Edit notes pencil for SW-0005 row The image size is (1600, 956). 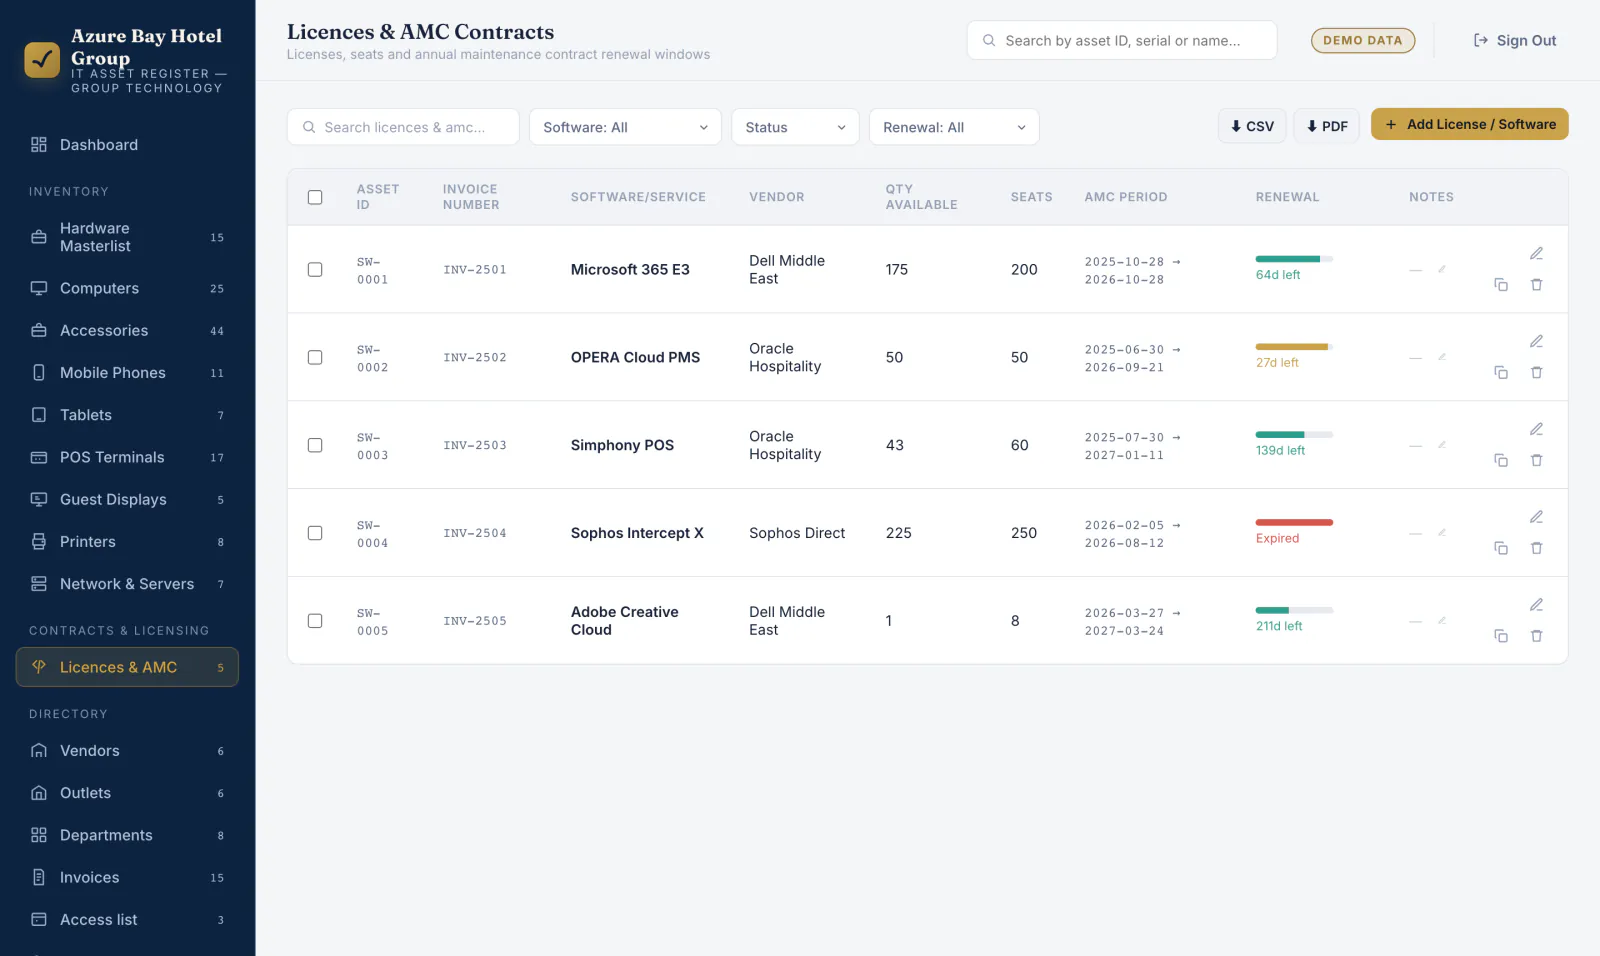[1442, 621]
